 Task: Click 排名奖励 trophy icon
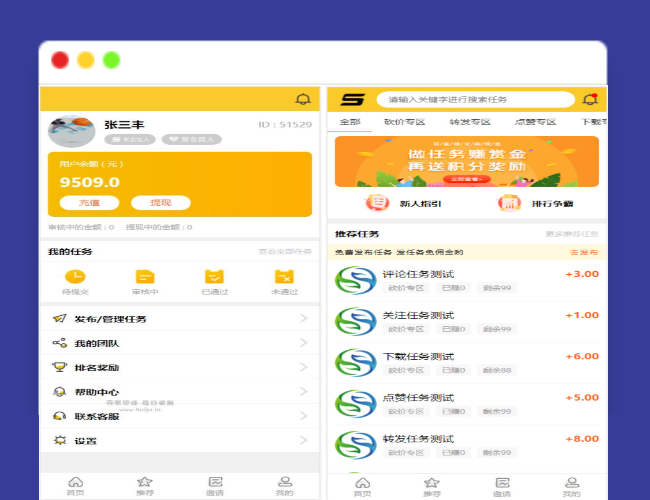(x=60, y=367)
